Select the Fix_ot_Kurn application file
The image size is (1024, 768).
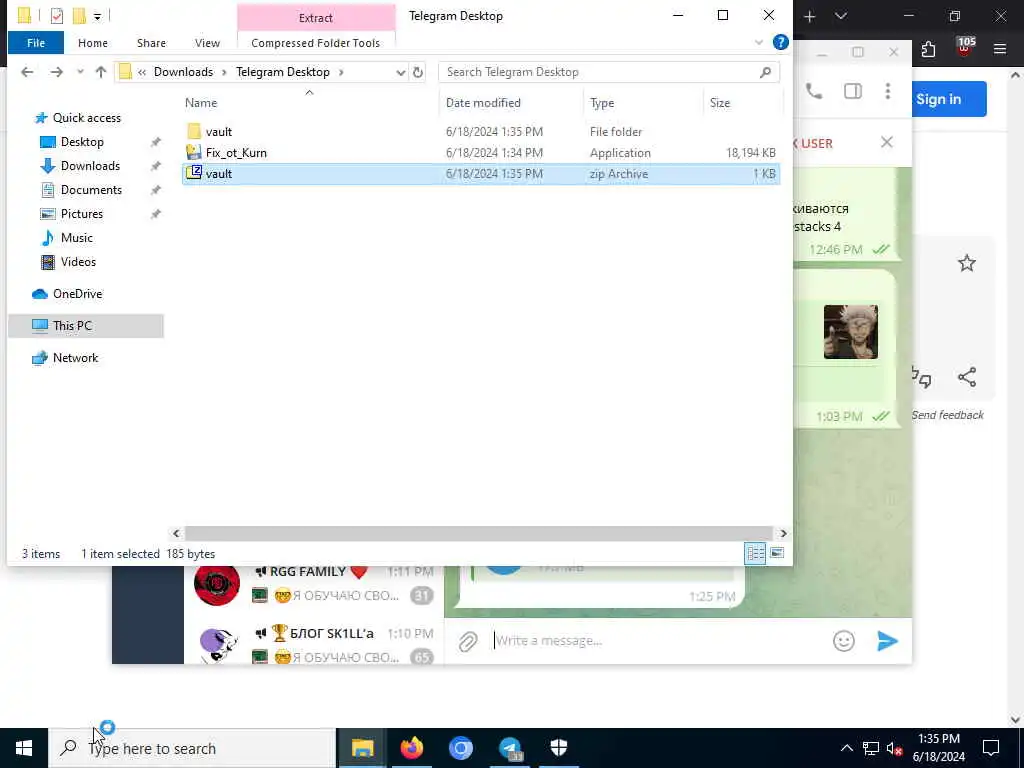pyautogui.click(x=481, y=153)
